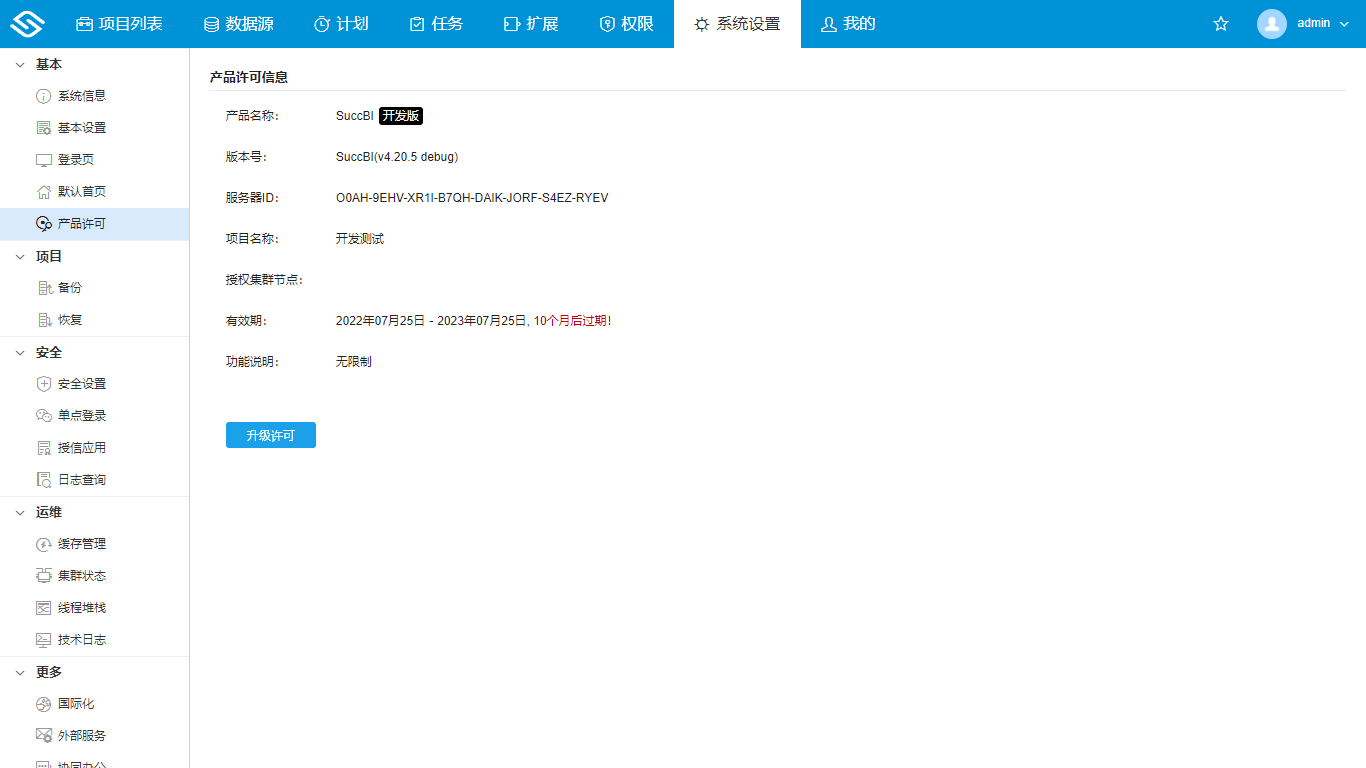Image resolution: width=1366 pixels, height=768 pixels.
Task: Collapse the 更多 section
Action: 40,672
